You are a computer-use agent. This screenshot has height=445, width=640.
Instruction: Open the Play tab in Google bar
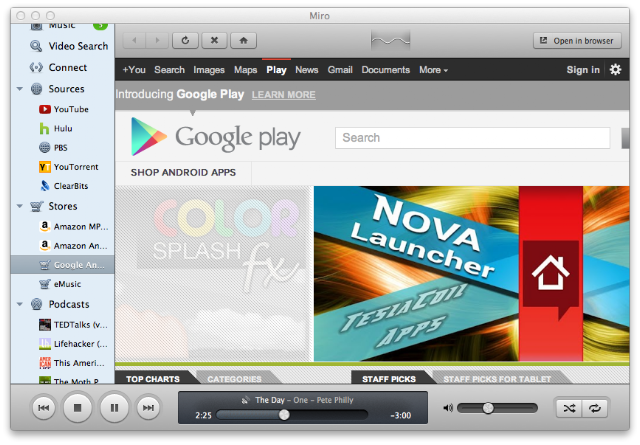(276, 70)
